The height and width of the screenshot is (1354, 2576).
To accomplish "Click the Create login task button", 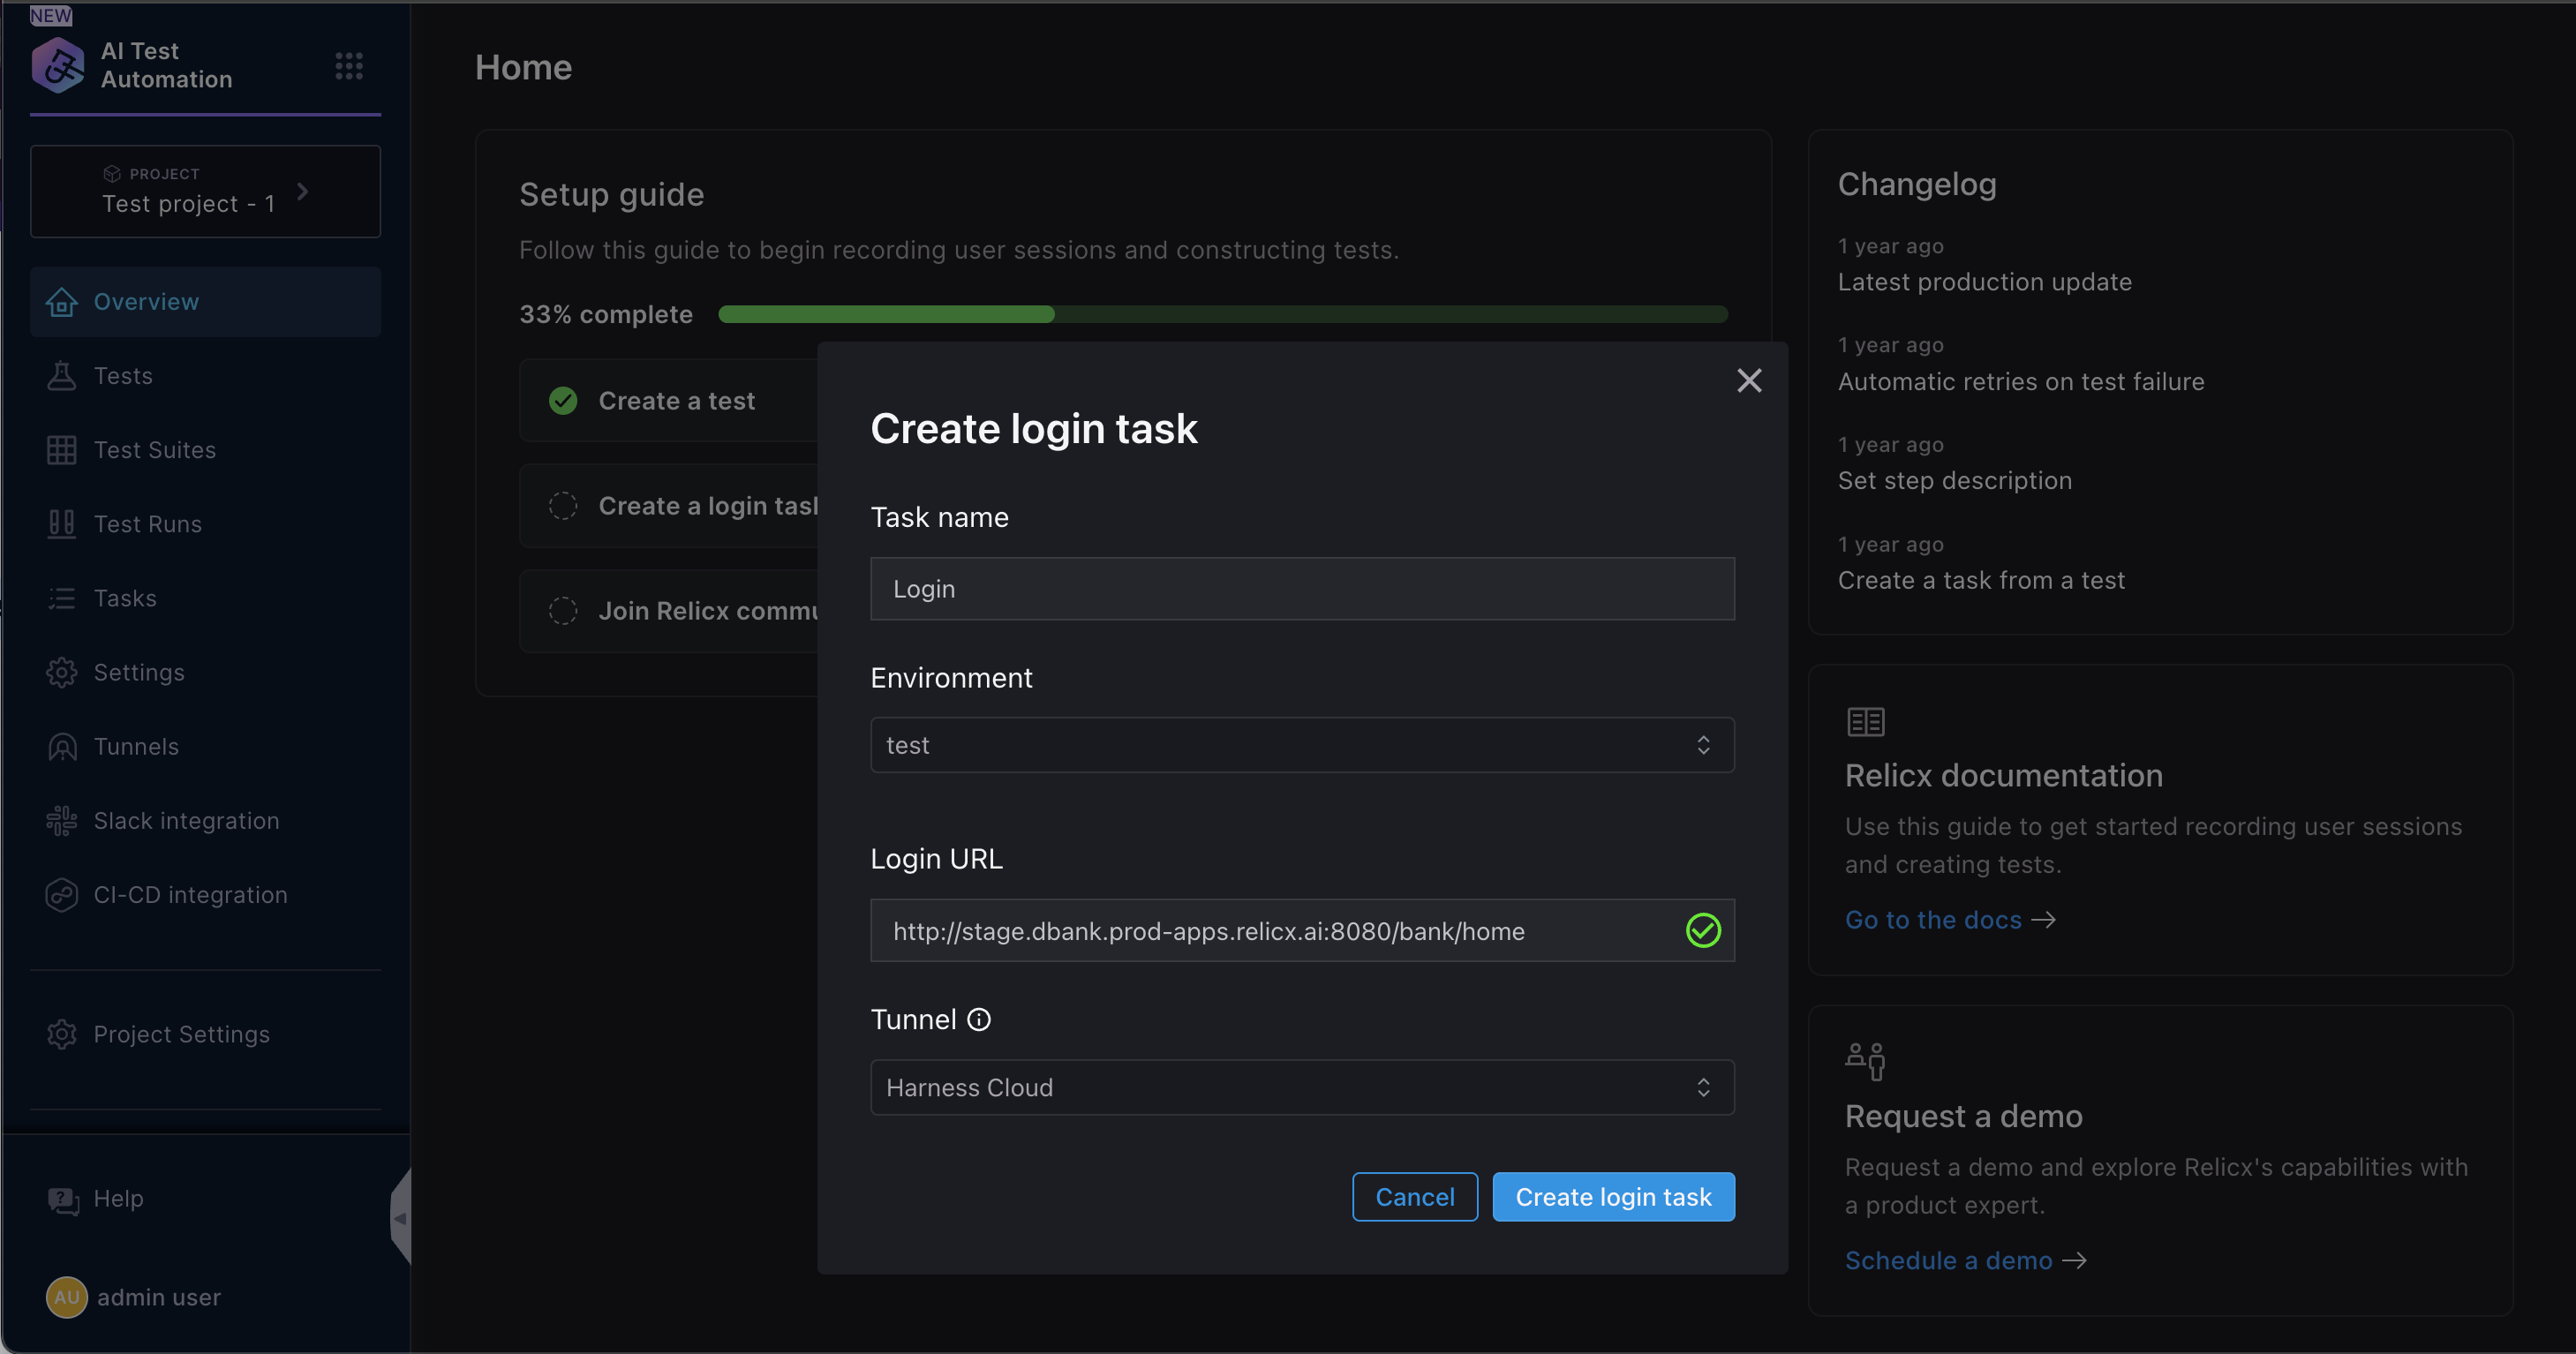I will 1612,1197.
